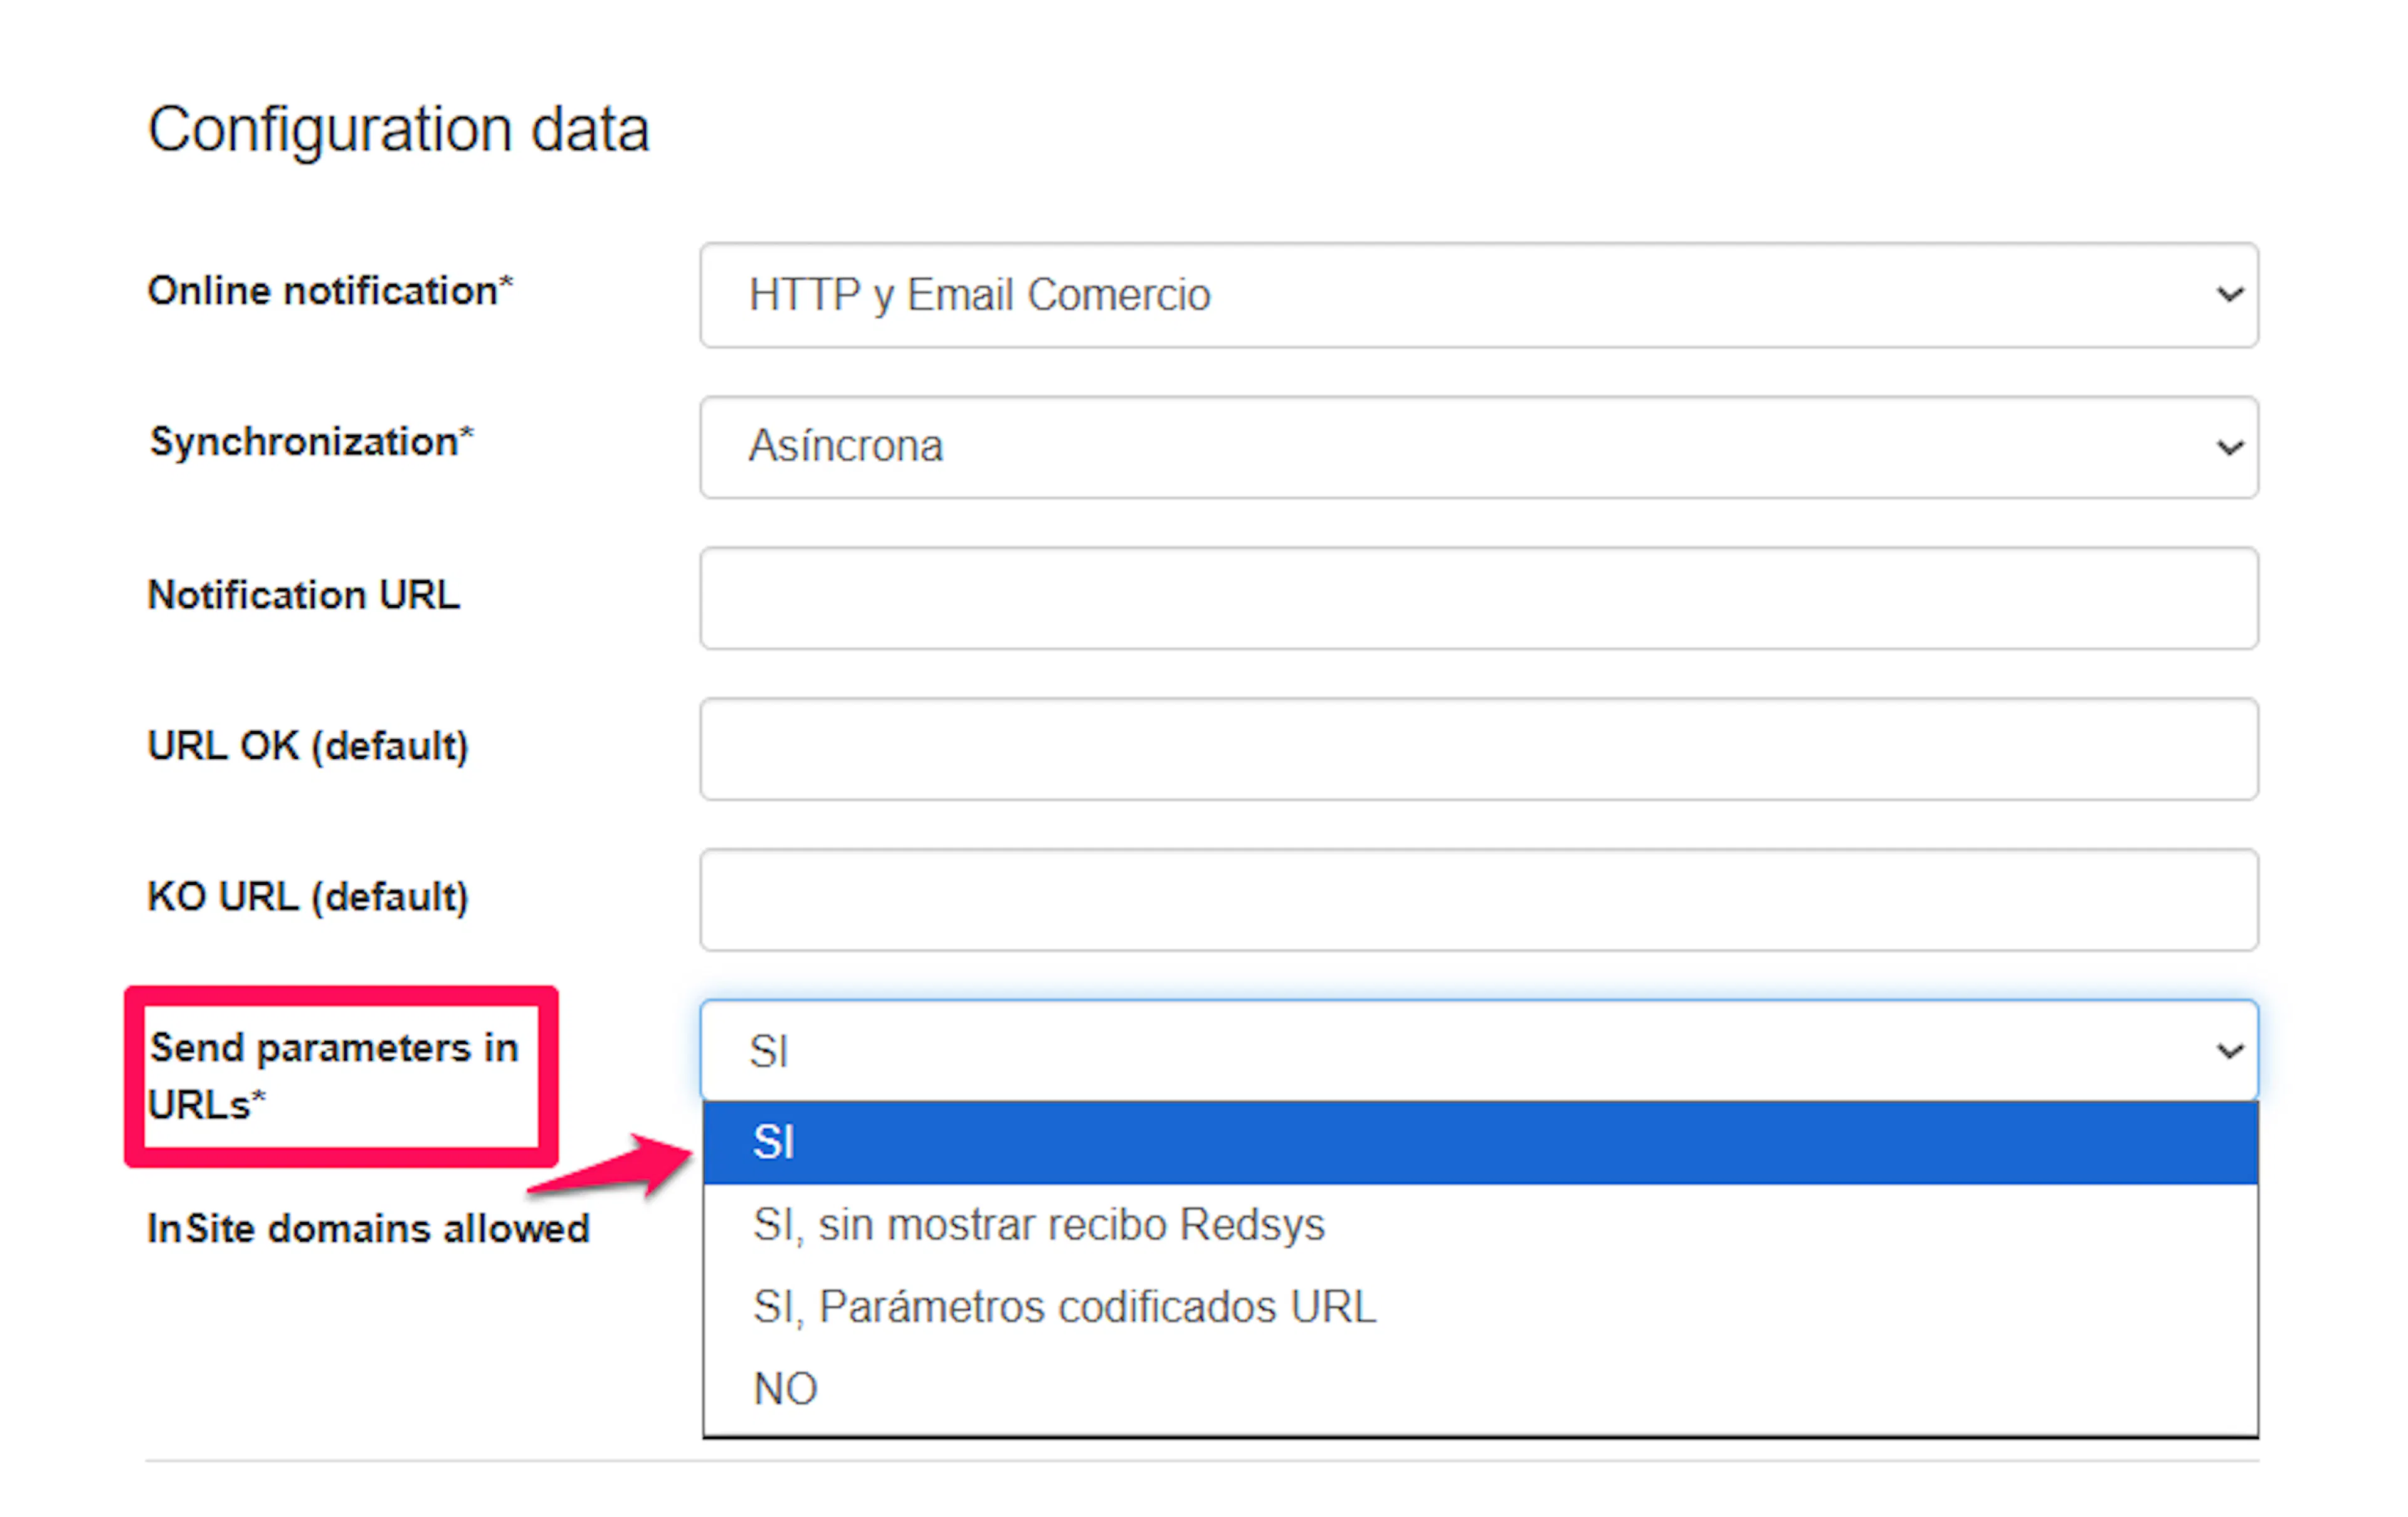The image size is (2408, 1517).
Task: Open the 'HTTP y Email Comercio' dropdown
Action: [x=1479, y=295]
